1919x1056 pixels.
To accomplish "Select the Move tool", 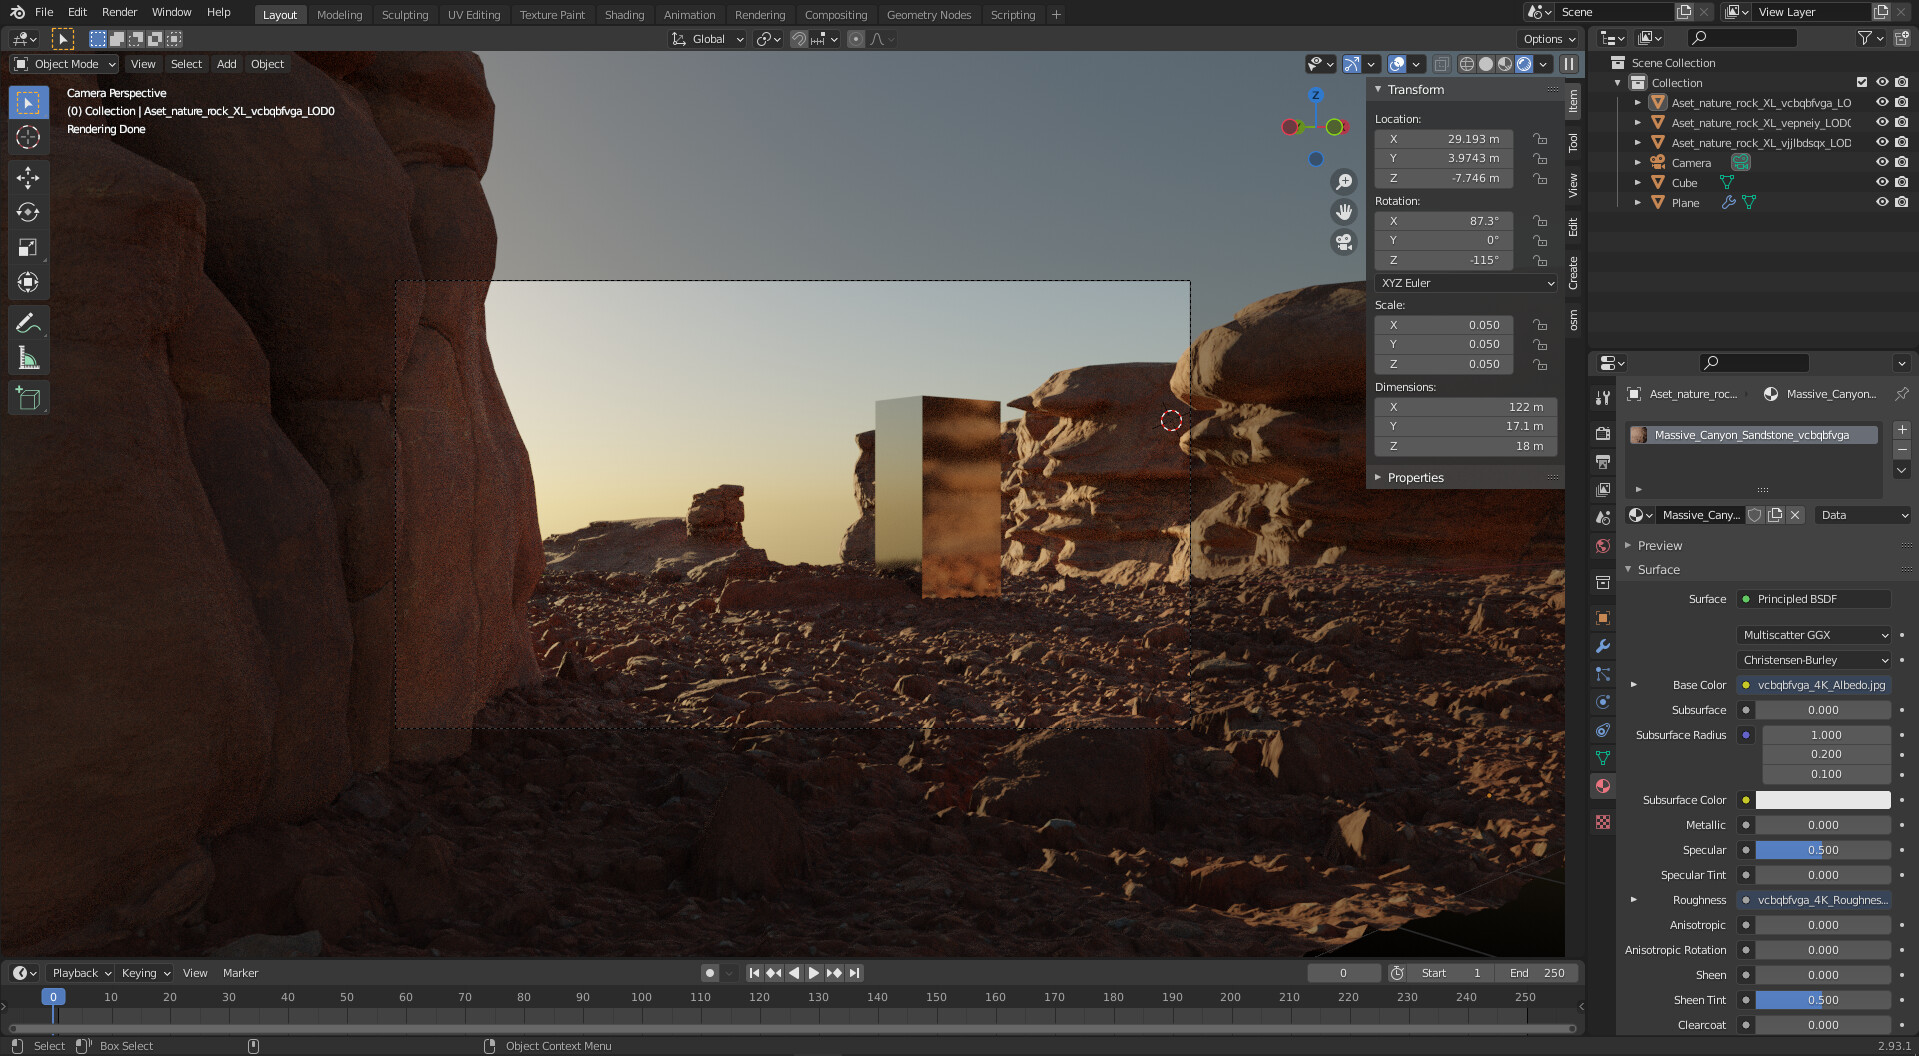I will click(x=28, y=177).
